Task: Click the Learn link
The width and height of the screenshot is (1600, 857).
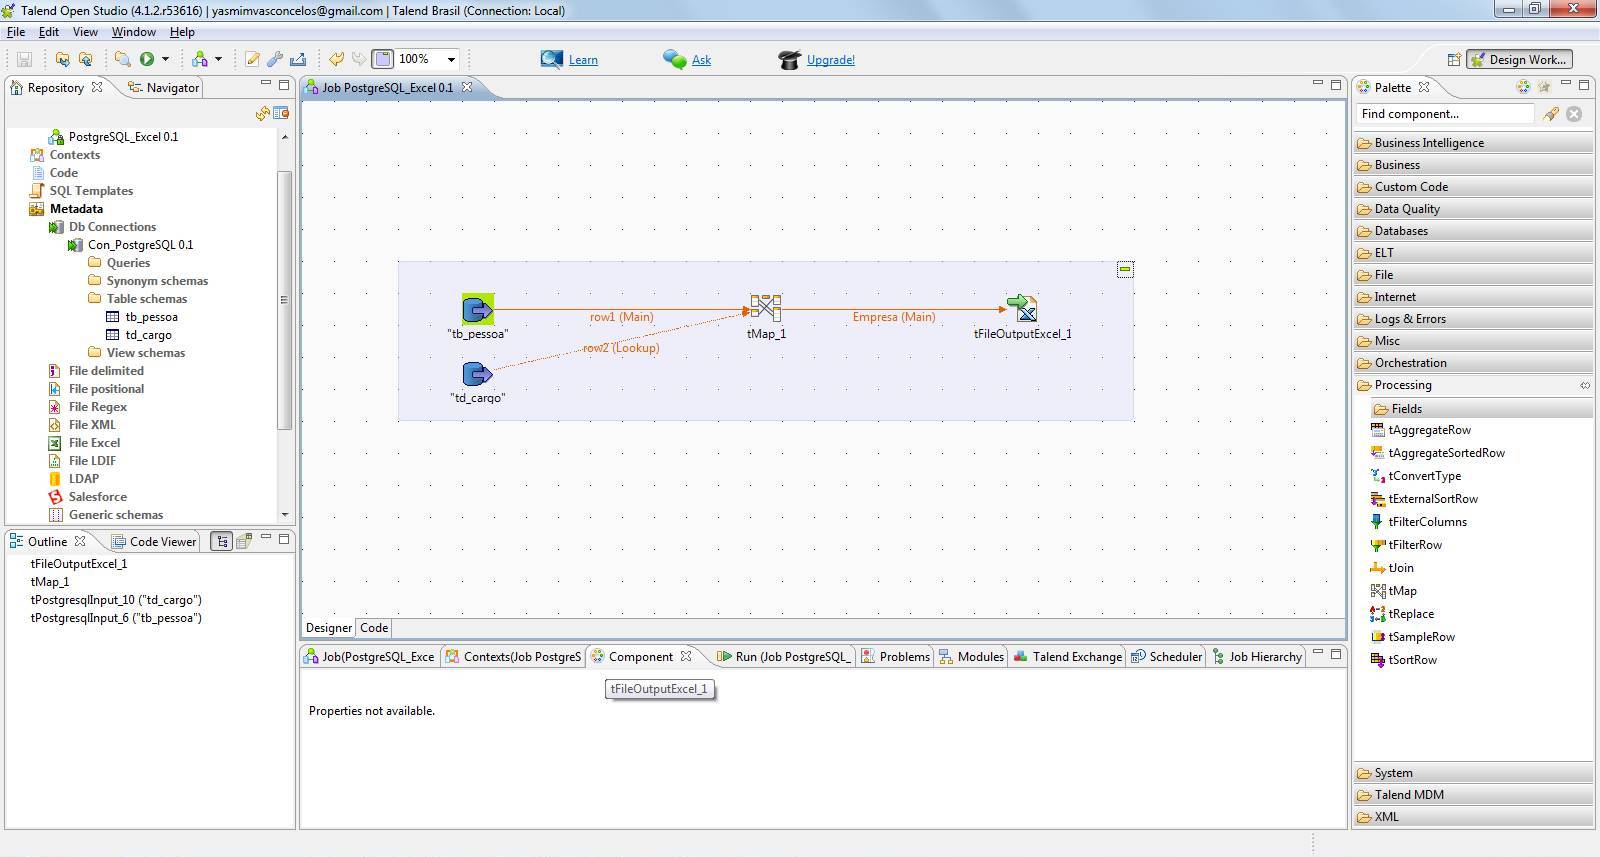Action: 583,60
